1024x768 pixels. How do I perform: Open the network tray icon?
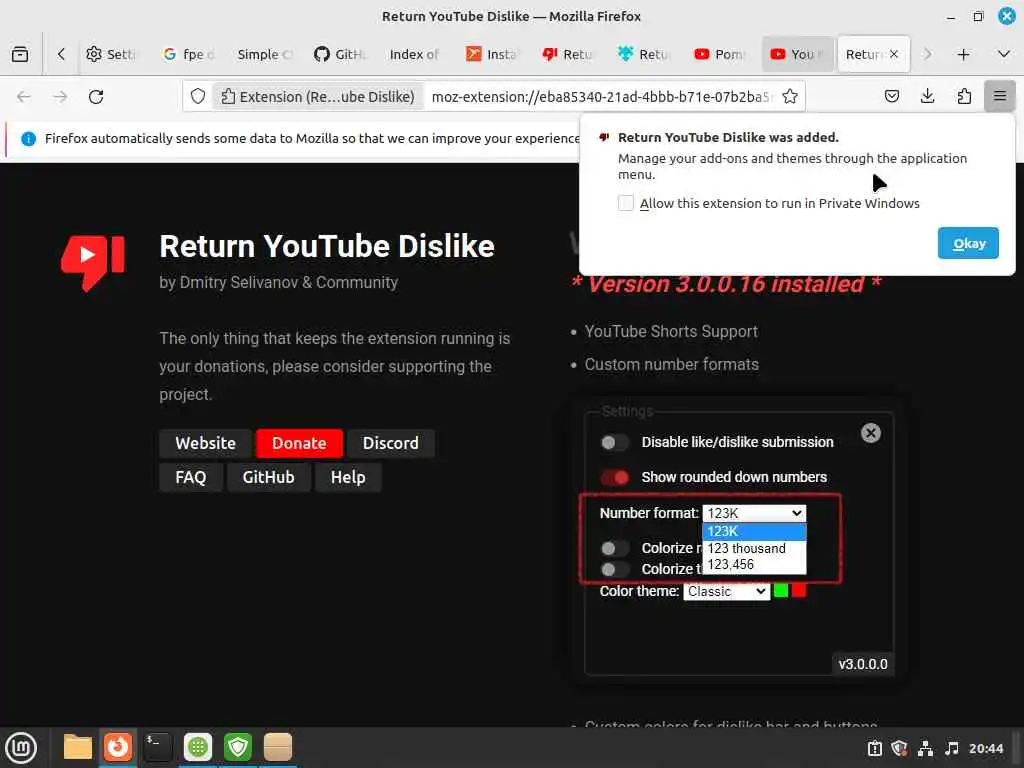click(x=925, y=748)
